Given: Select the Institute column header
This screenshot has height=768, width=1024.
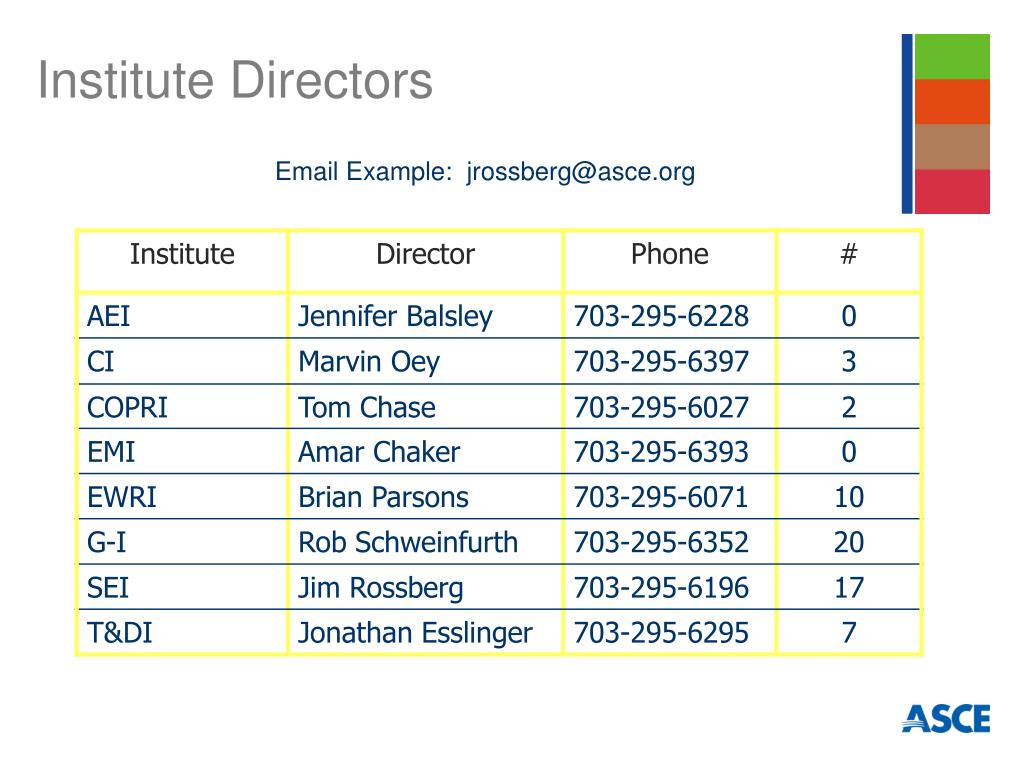Looking at the screenshot, I should (x=182, y=254).
